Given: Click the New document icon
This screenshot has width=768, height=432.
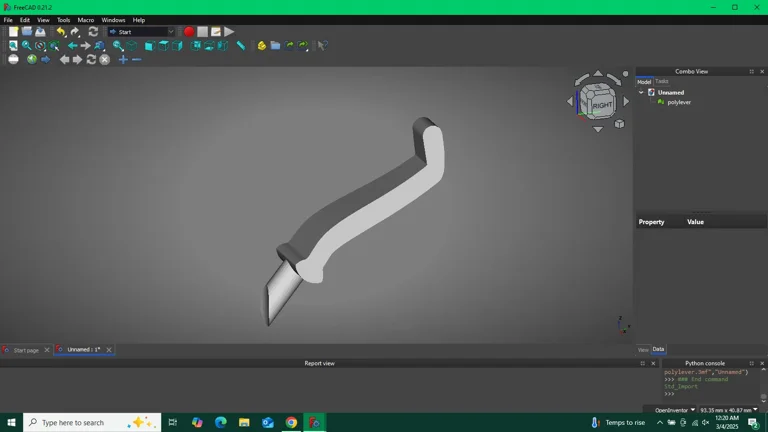Looking at the screenshot, I should tap(13, 32).
